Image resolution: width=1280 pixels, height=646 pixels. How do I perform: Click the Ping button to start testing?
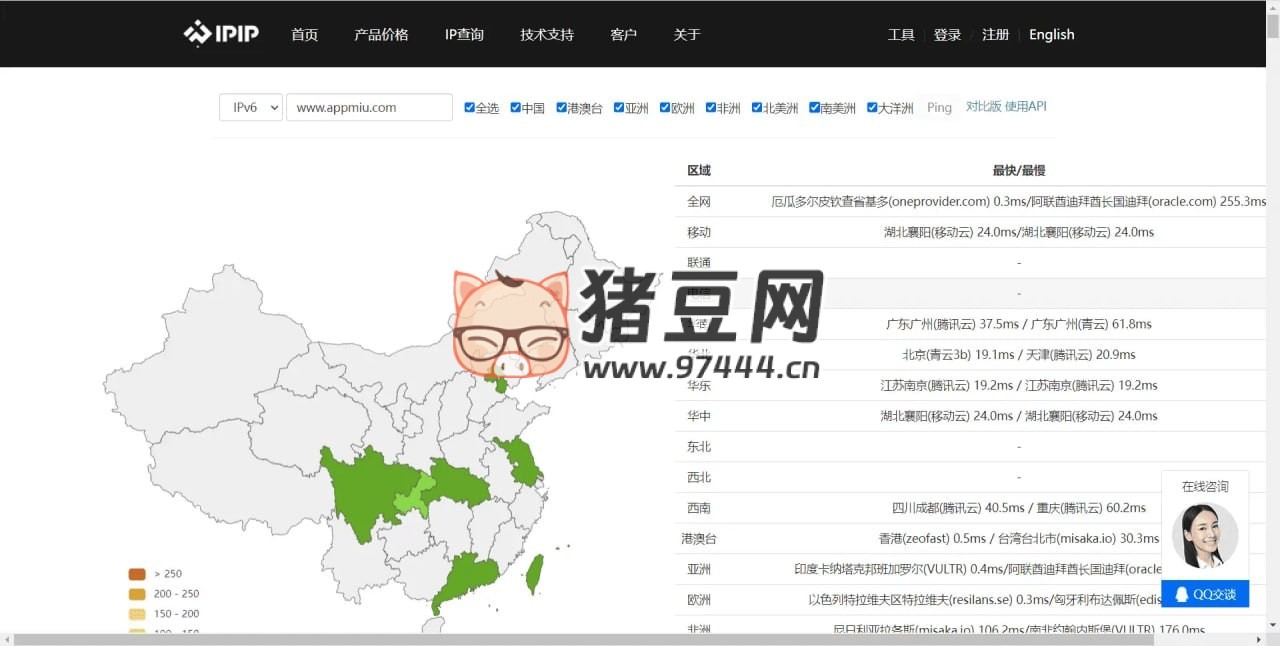point(938,106)
